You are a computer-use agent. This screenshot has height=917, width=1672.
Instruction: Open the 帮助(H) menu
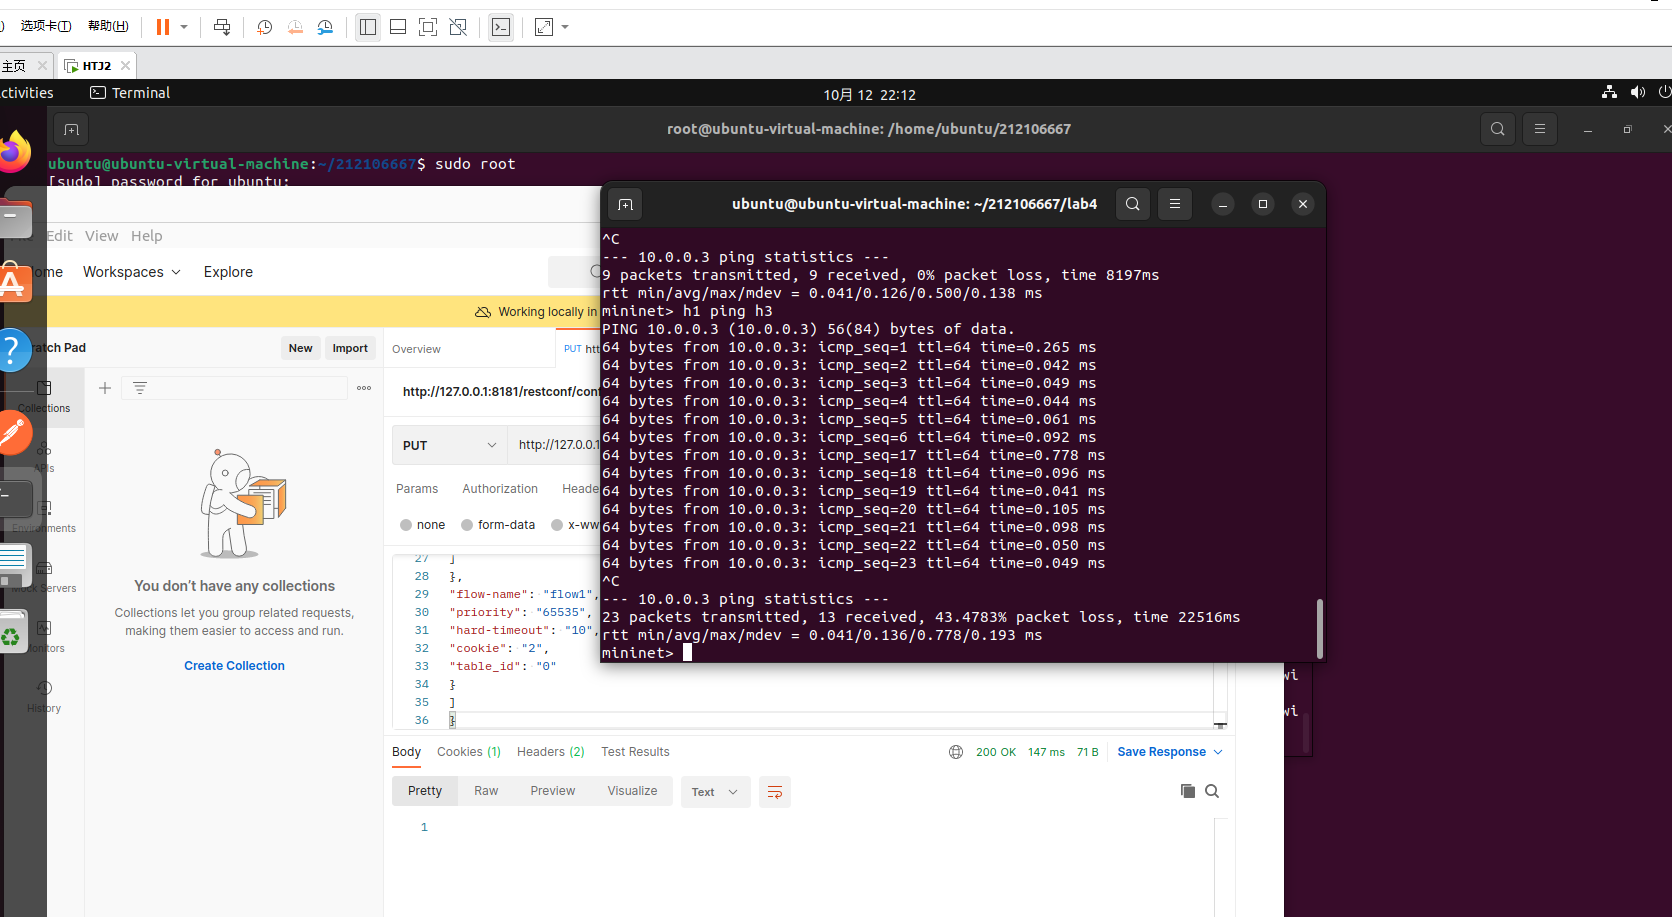(x=108, y=26)
